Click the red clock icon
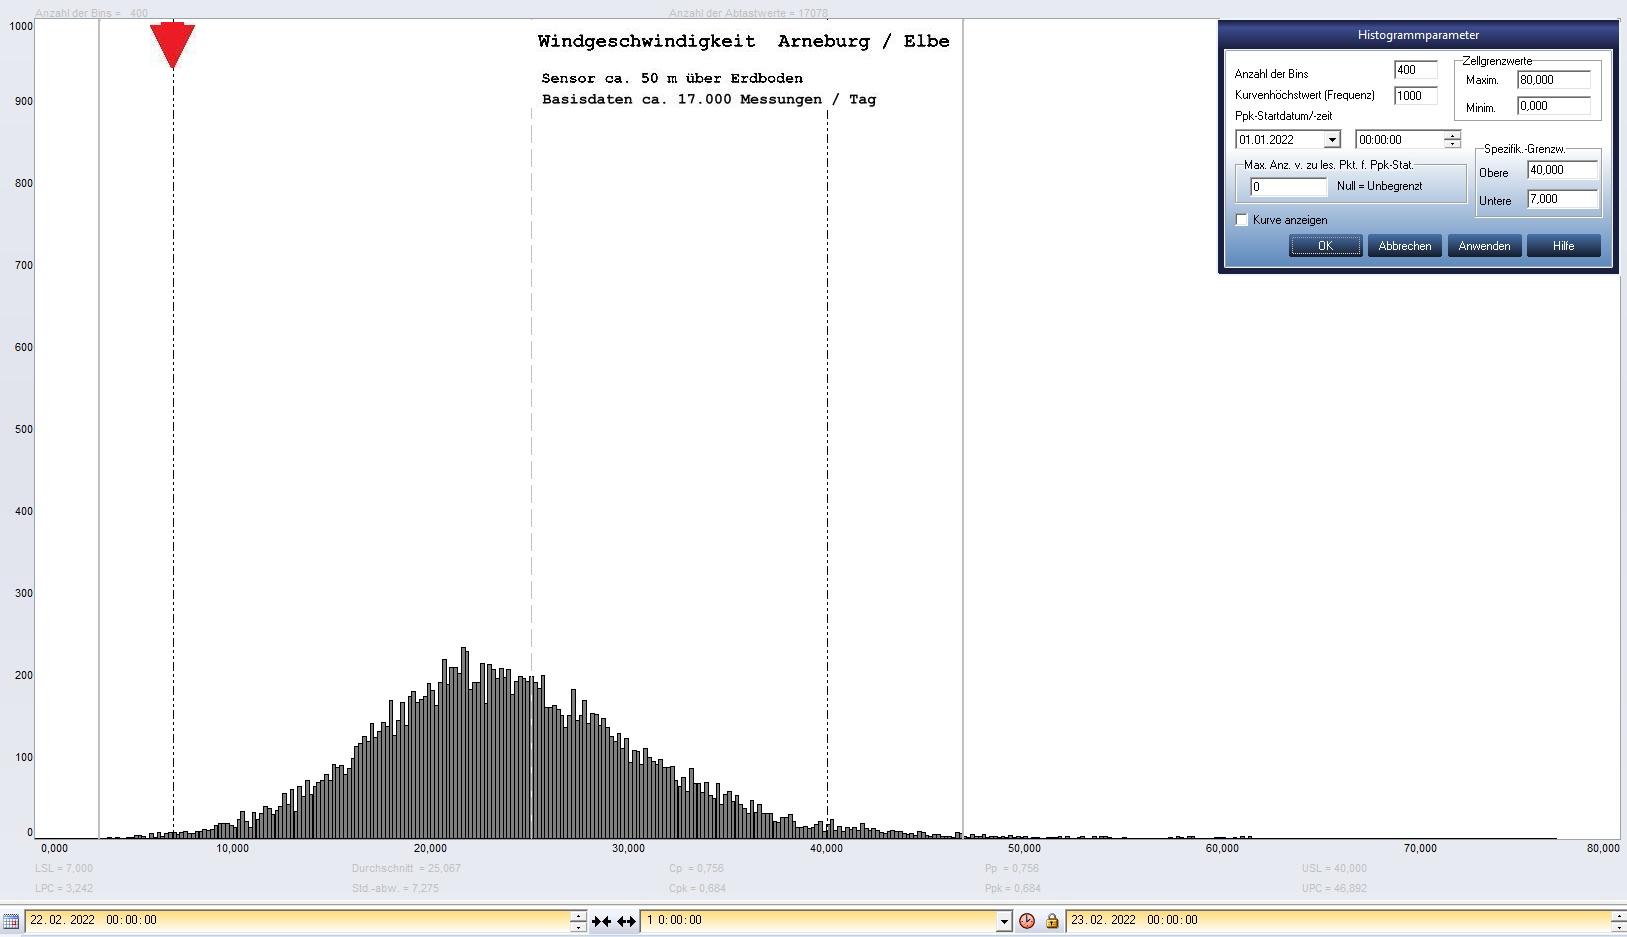 (1026, 921)
